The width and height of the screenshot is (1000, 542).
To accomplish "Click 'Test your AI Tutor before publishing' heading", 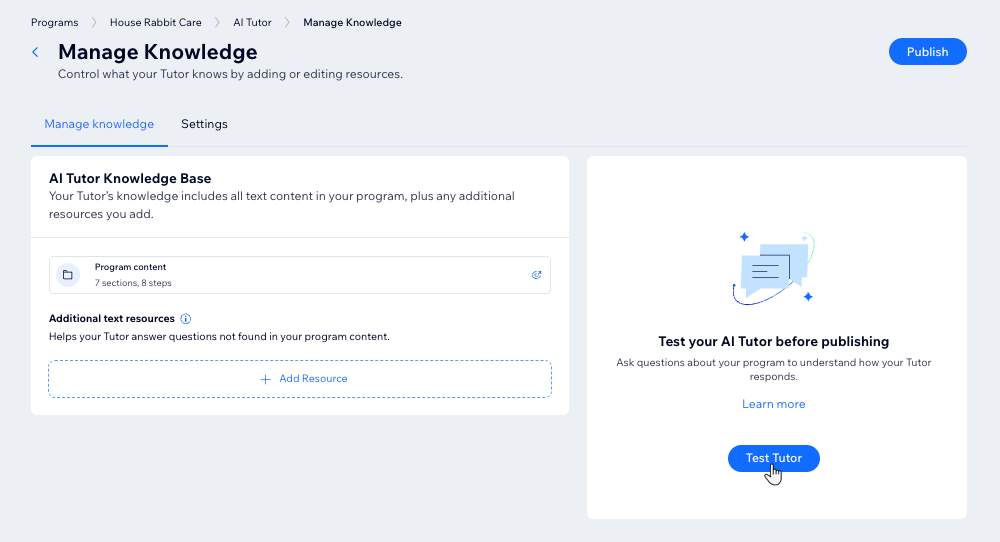I will click(x=774, y=342).
